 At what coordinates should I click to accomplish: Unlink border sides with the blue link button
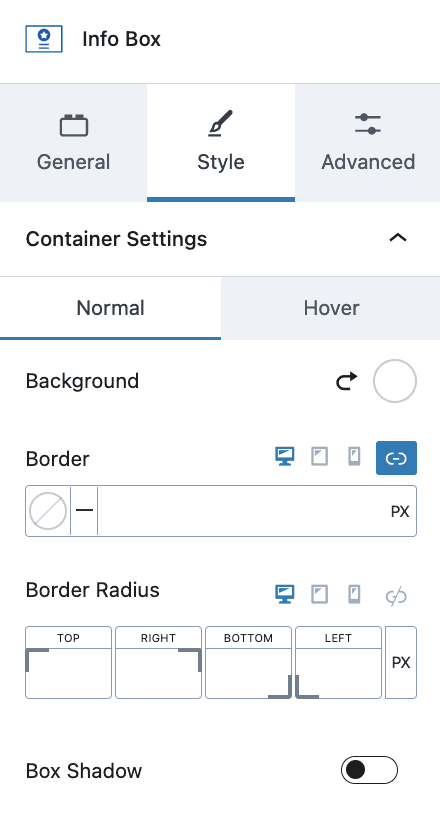[x=396, y=458]
